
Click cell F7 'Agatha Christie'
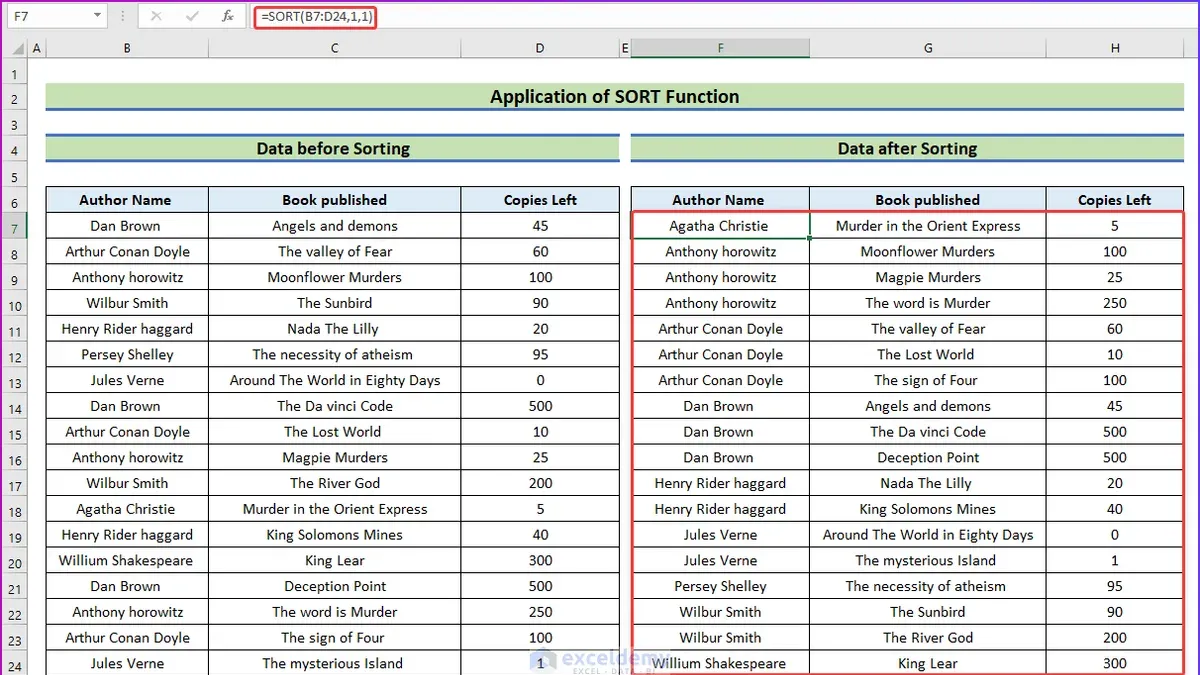click(x=720, y=226)
